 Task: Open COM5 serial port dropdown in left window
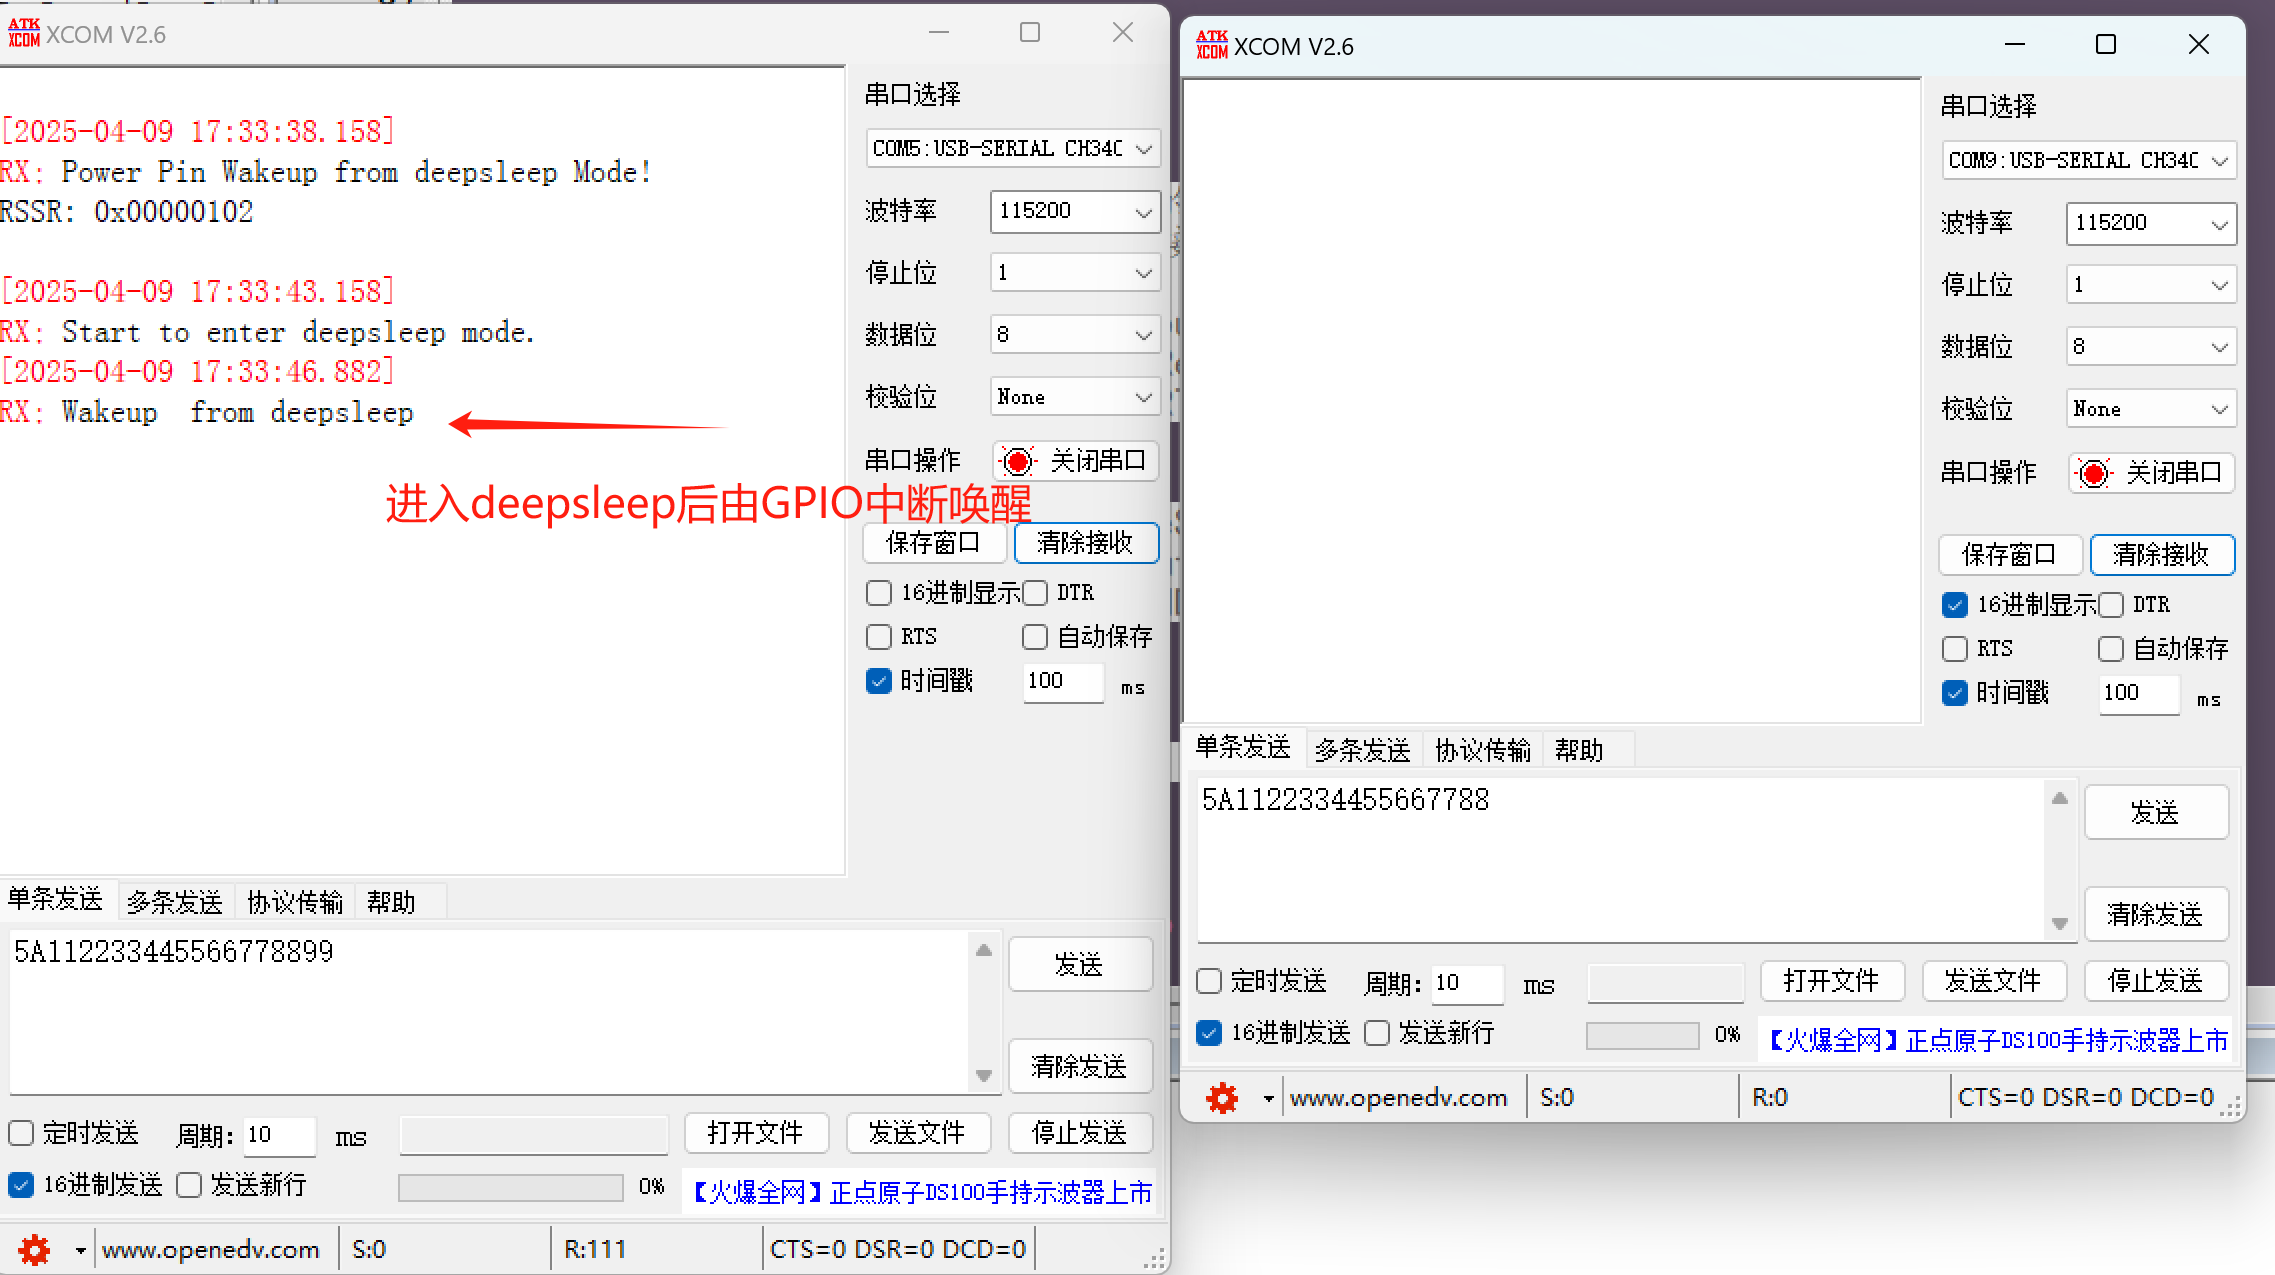point(1013,149)
